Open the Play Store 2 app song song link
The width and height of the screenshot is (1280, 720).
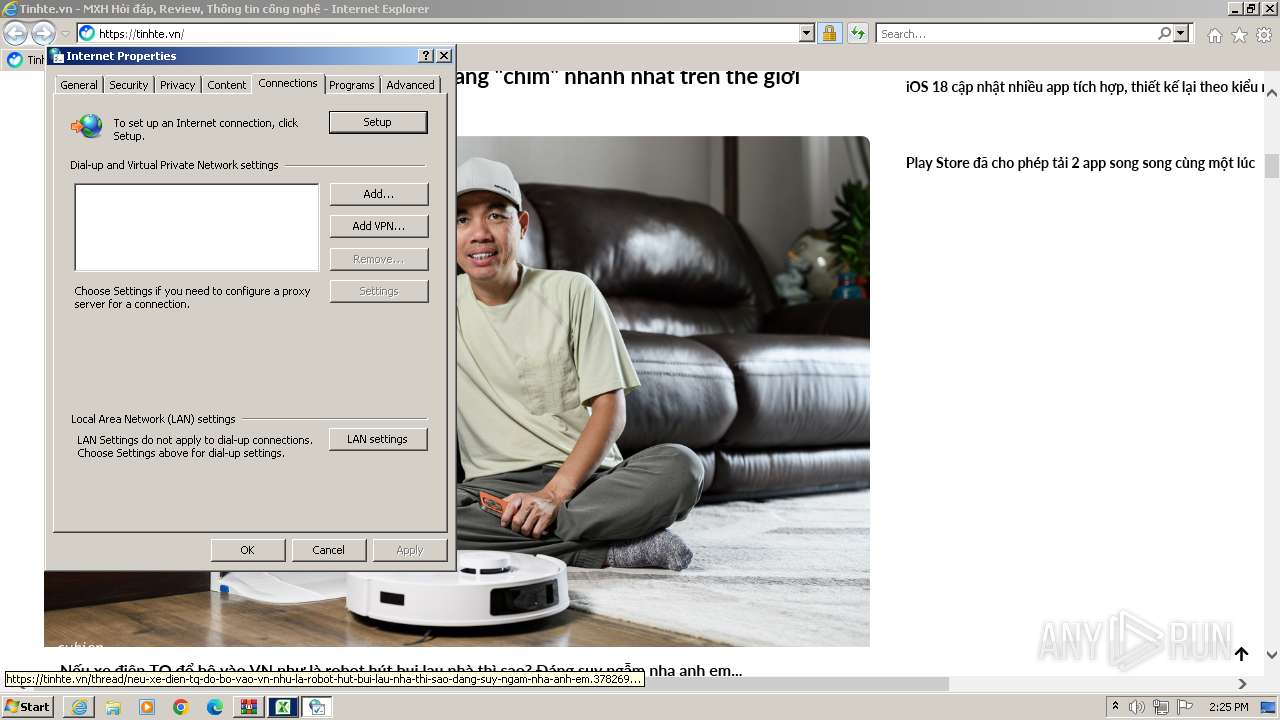pos(1080,163)
